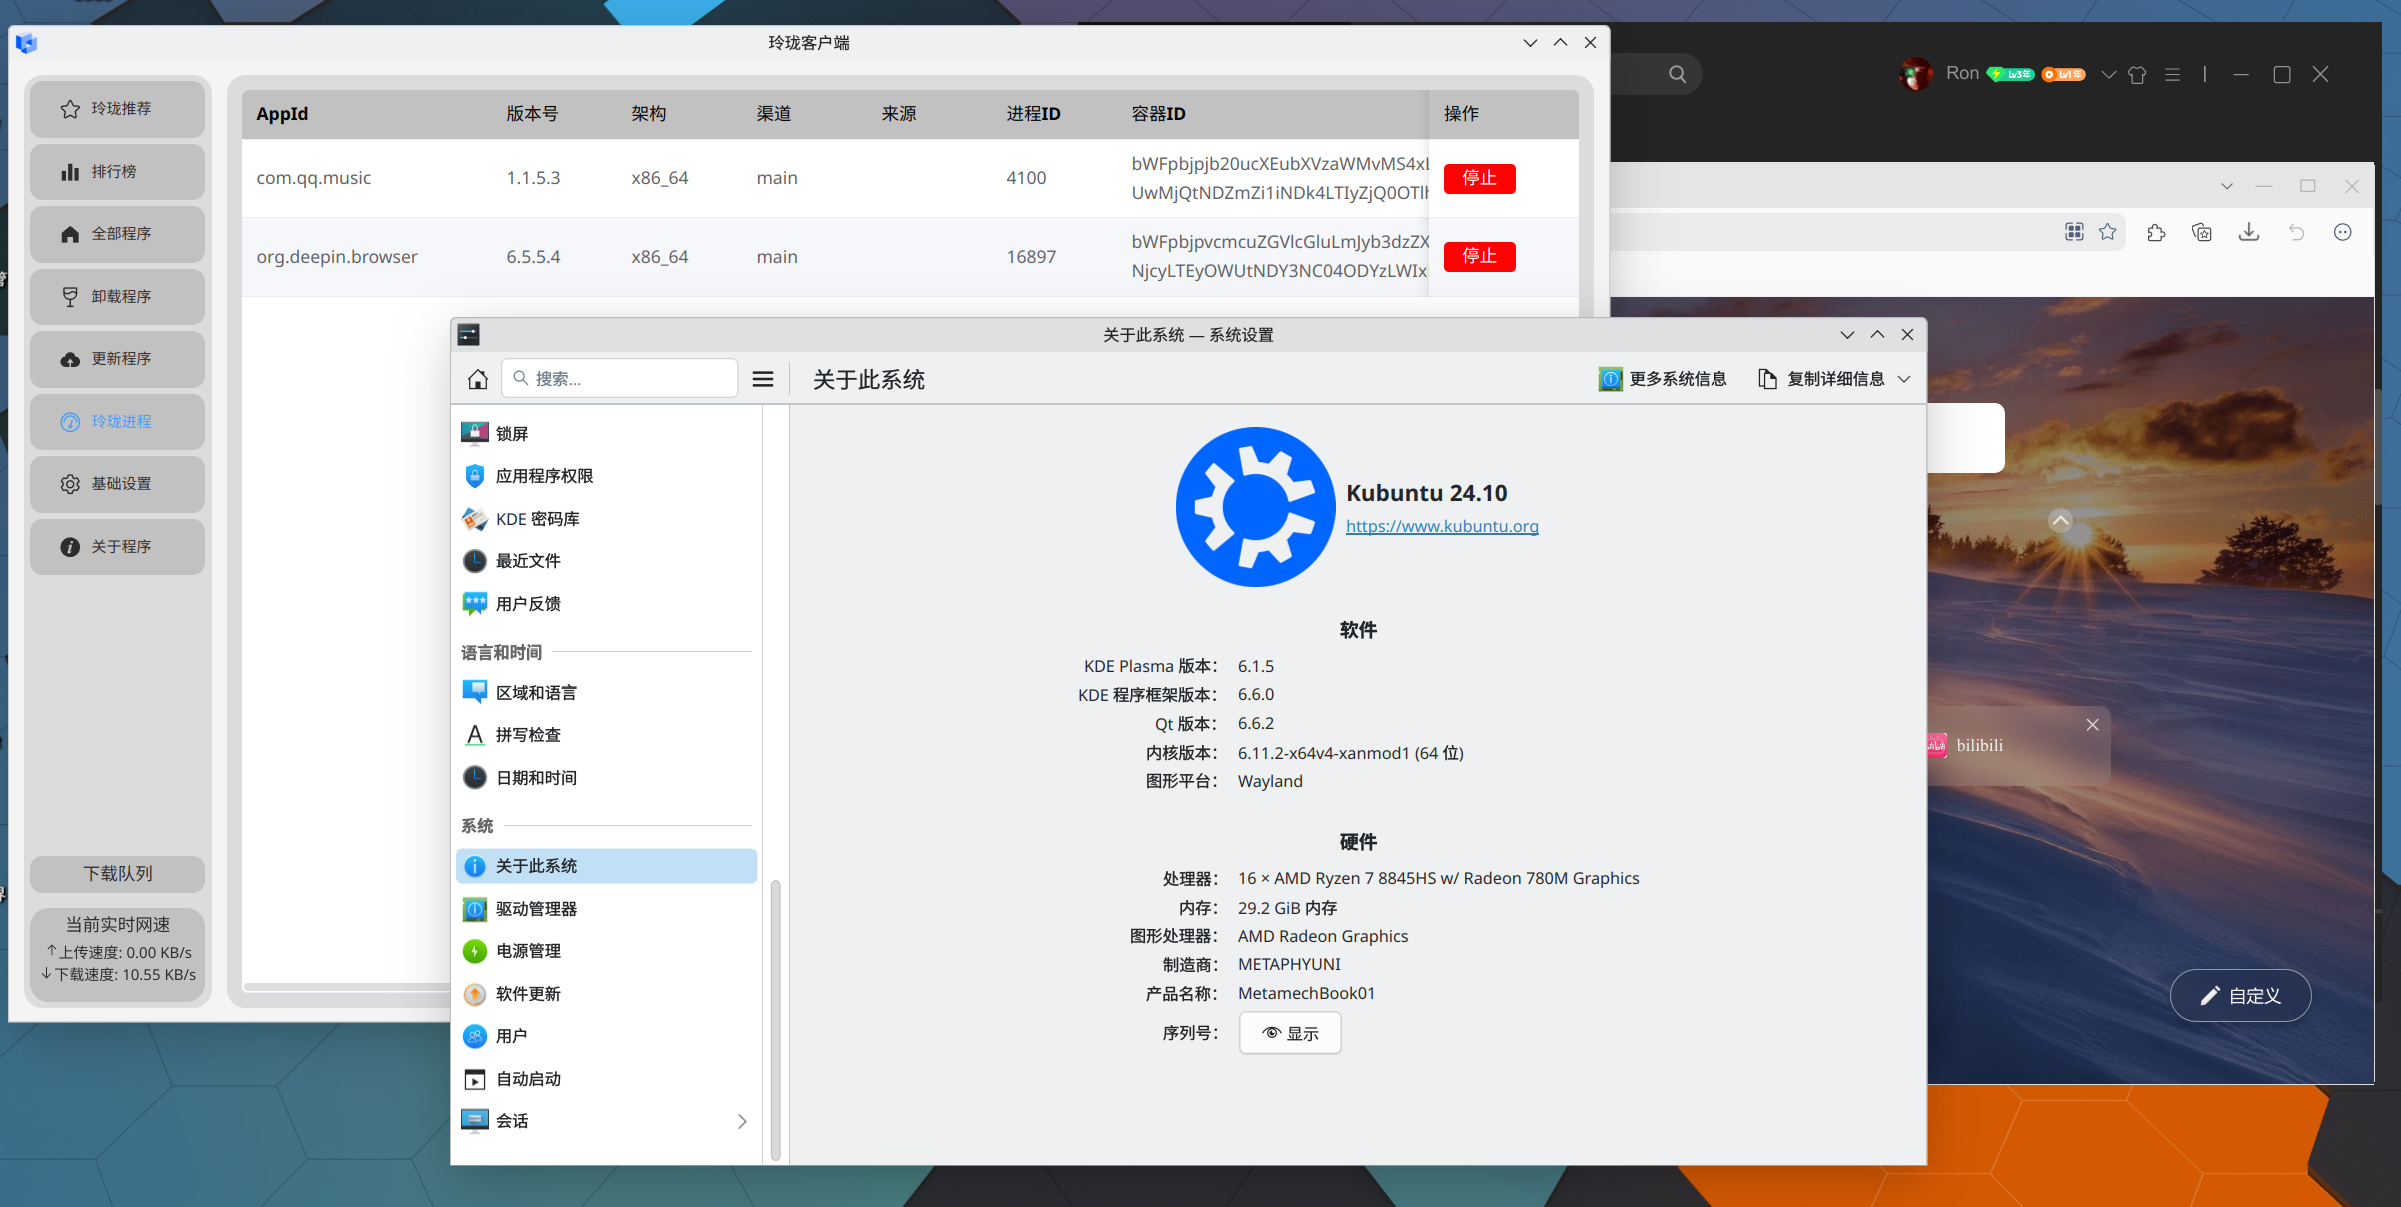Open 日期和时间 settings
This screenshot has width=2401, height=1207.
(x=606, y=778)
